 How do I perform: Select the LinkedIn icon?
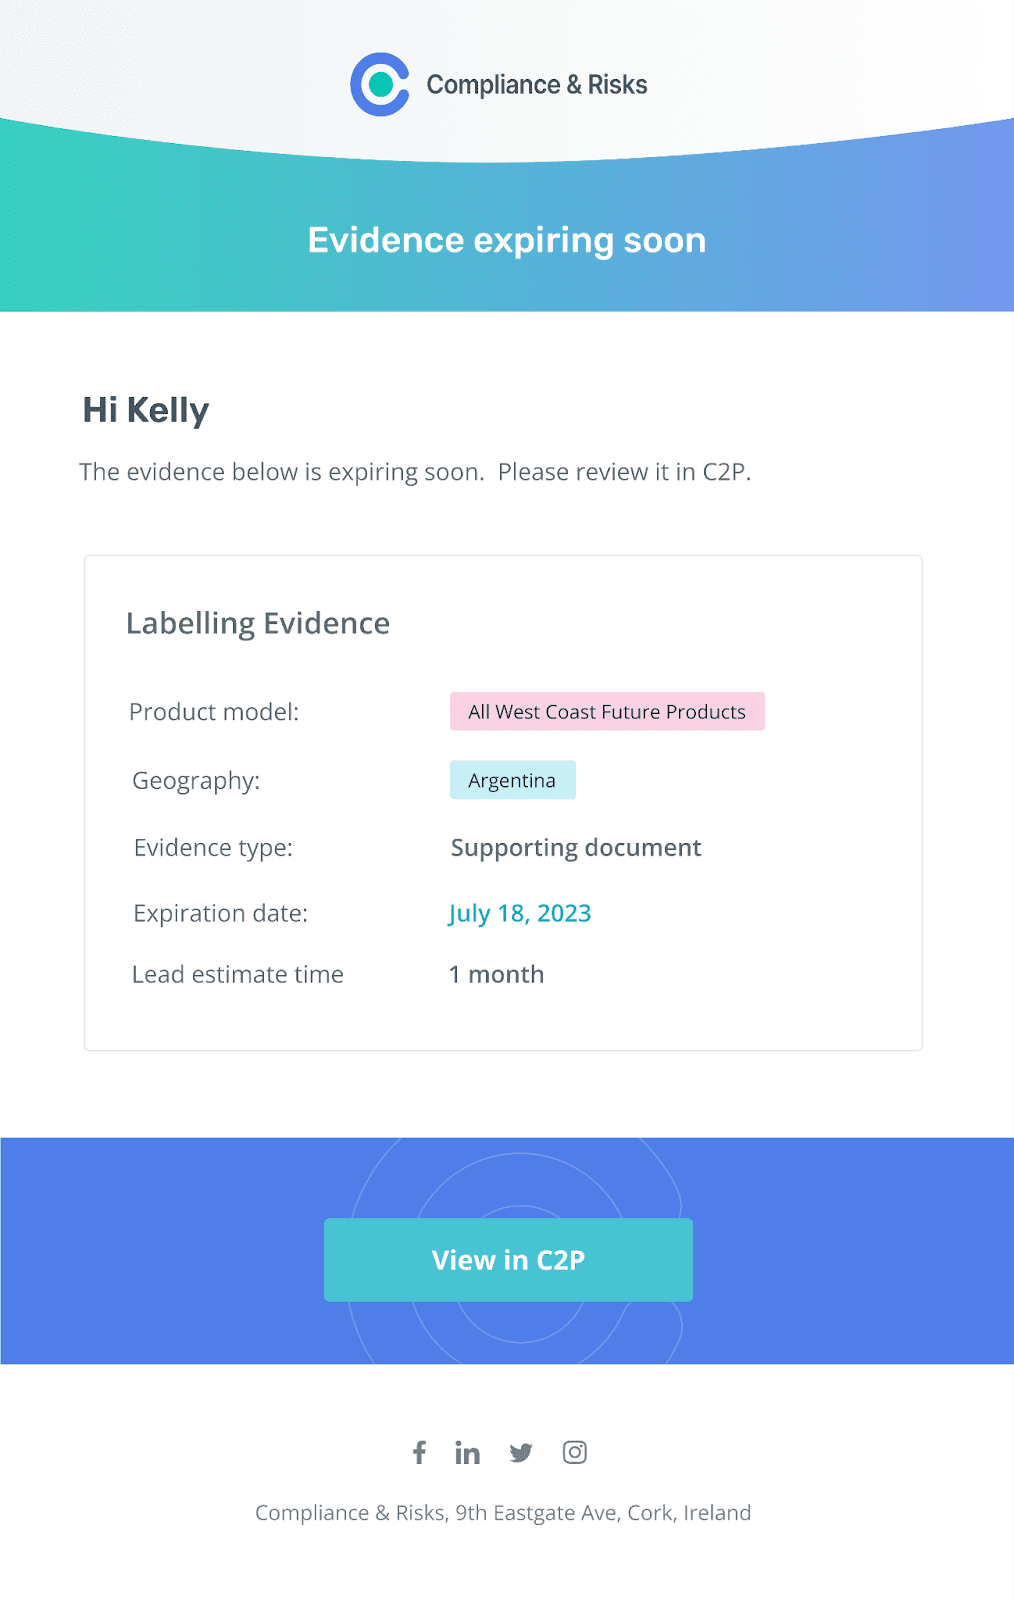(x=467, y=1452)
